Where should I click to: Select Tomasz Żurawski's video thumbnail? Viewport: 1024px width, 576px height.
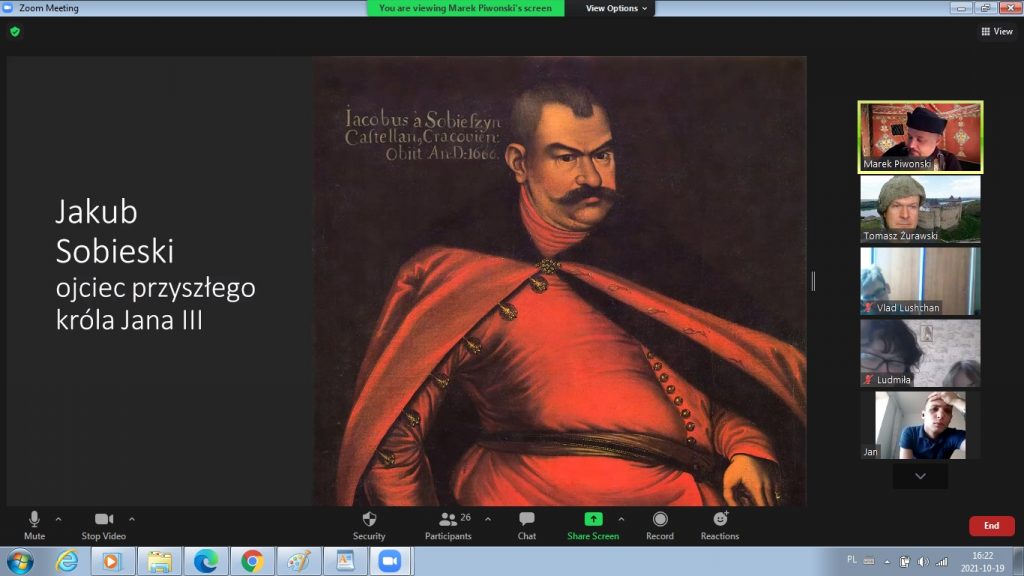point(920,209)
